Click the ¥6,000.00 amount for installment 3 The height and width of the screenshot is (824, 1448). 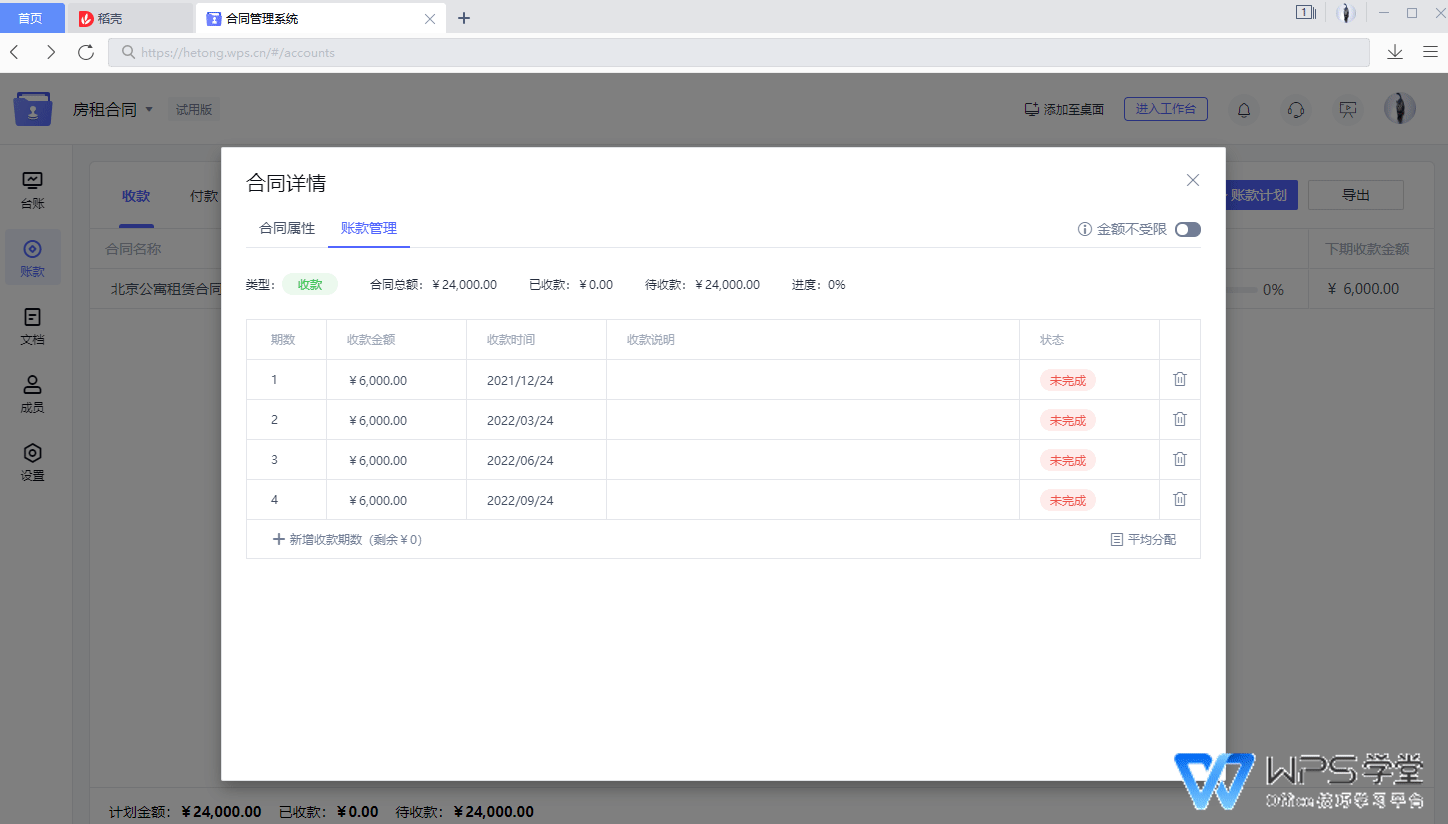coord(378,460)
